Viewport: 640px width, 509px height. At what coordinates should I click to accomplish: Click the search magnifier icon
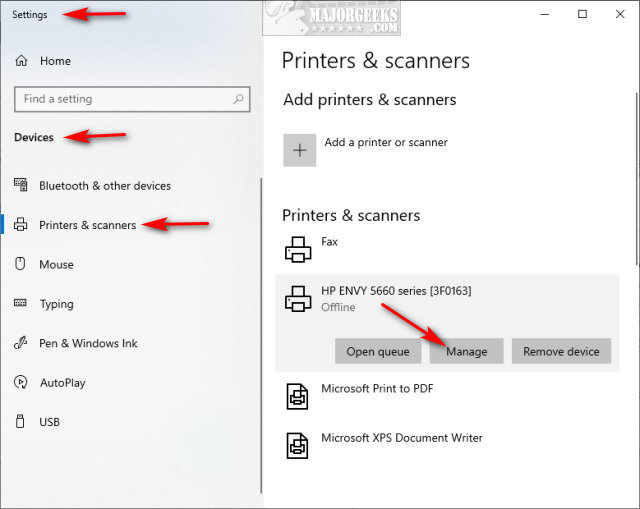coord(238,99)
